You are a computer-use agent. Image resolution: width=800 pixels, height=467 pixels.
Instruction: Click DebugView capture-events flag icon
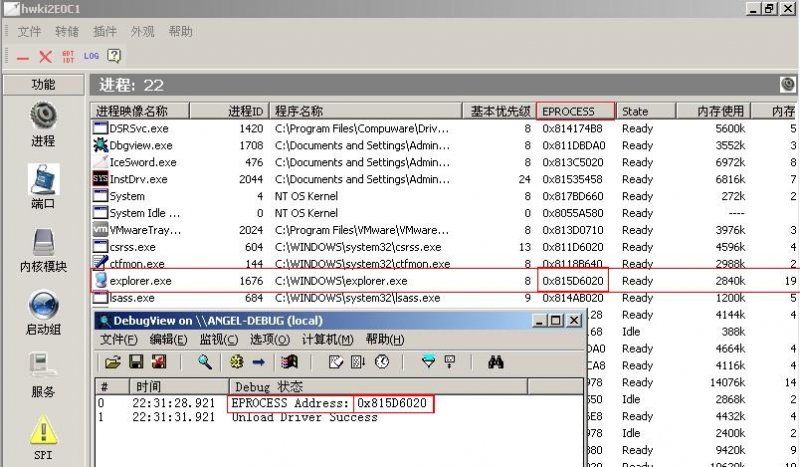[290, 362]
